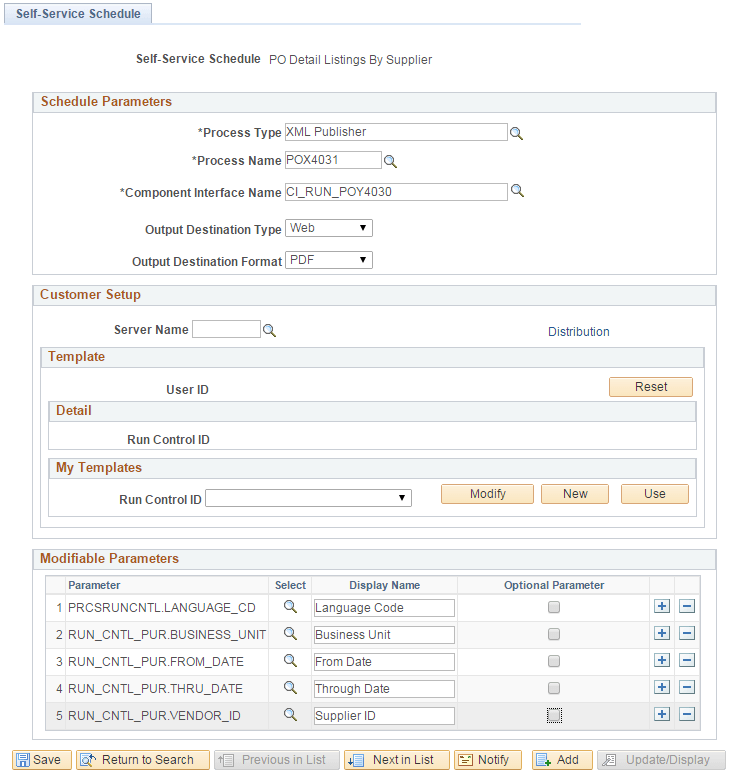Click the RUN_CNTL_PUR.VENDOR_ID parameter text
The height and width of the screenshot is (774, 731).
click(154, 716)
